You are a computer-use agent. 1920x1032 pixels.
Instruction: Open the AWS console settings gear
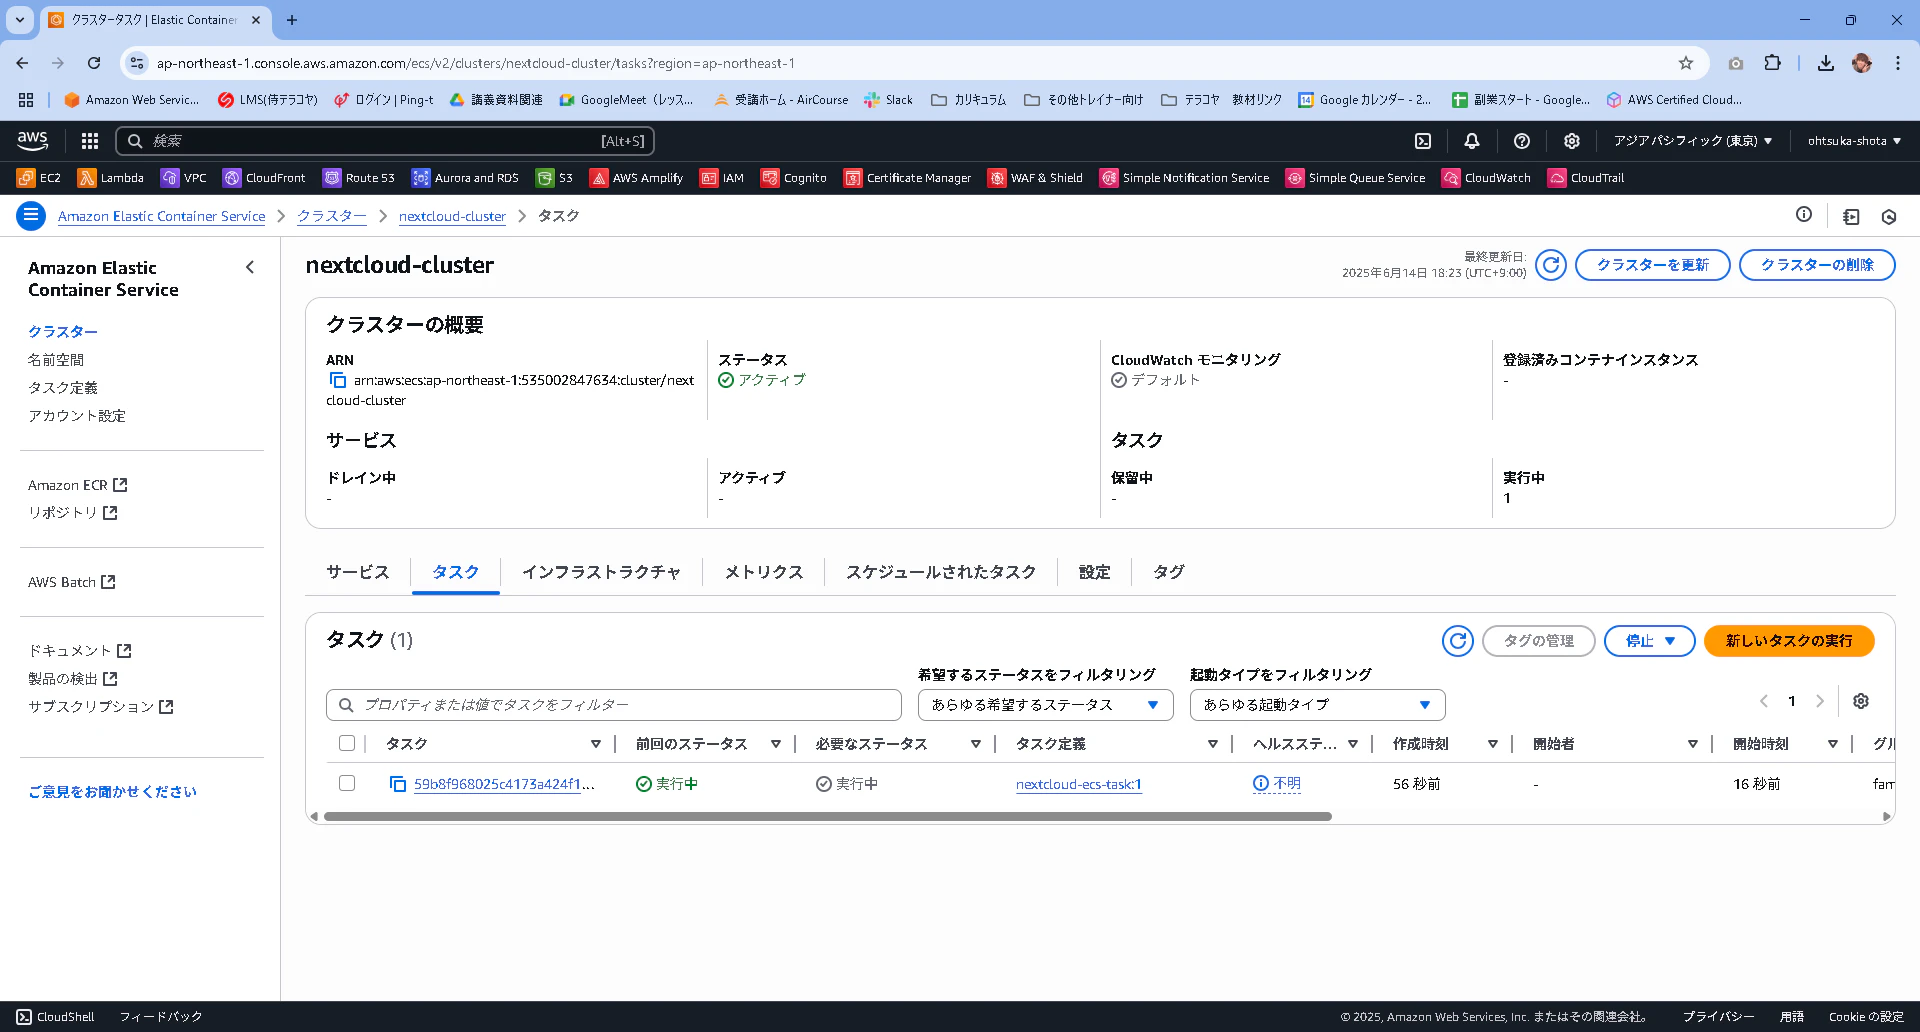point(1572,141)
